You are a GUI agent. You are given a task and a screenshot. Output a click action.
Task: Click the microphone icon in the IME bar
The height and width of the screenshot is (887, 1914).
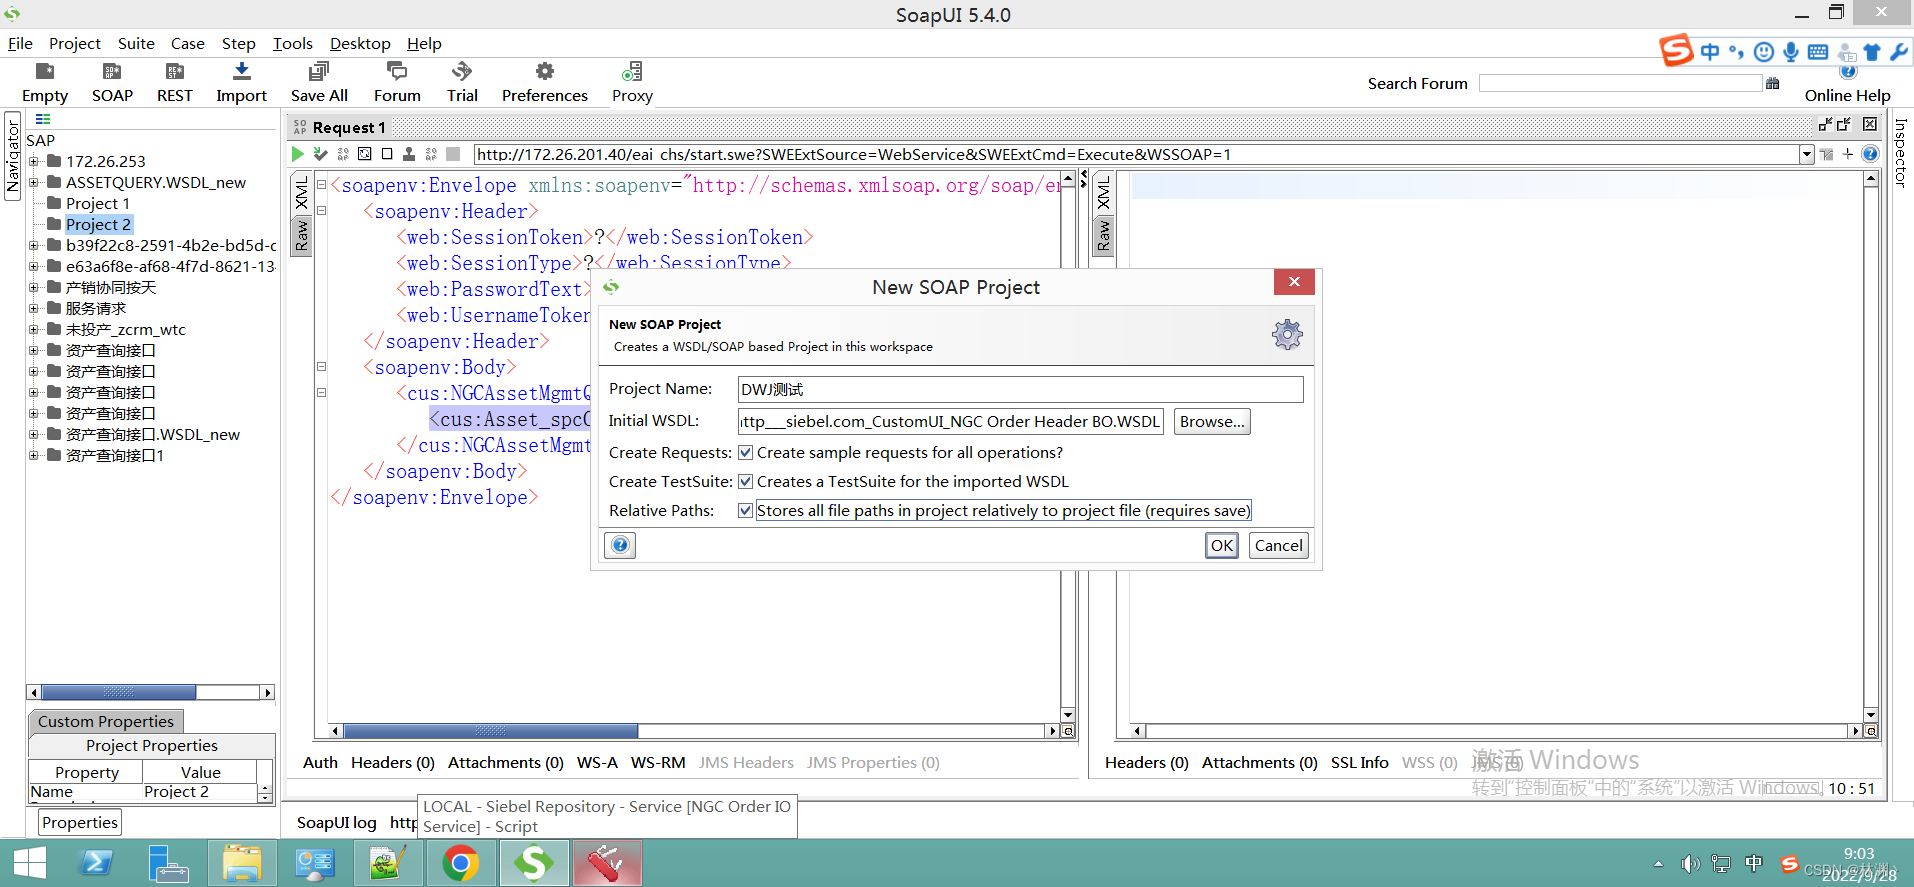tap(1791, 52)
